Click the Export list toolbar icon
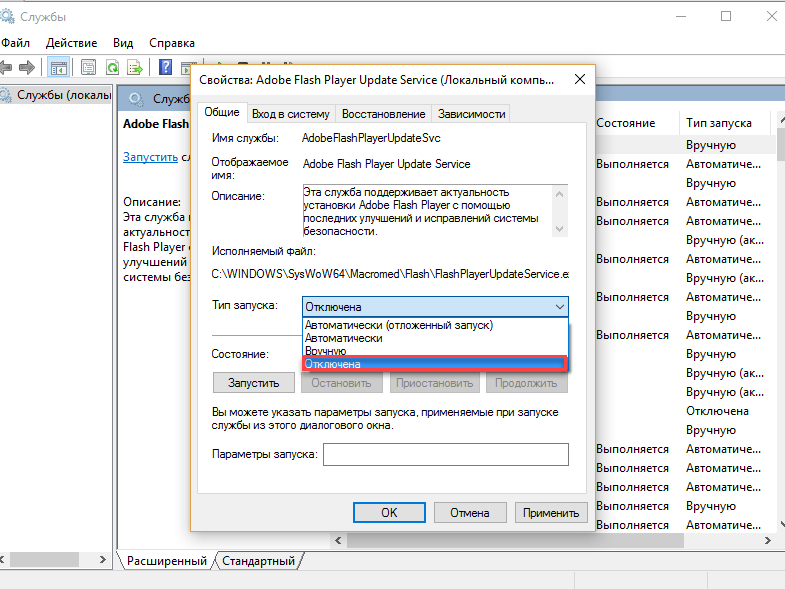 [135, 67]
